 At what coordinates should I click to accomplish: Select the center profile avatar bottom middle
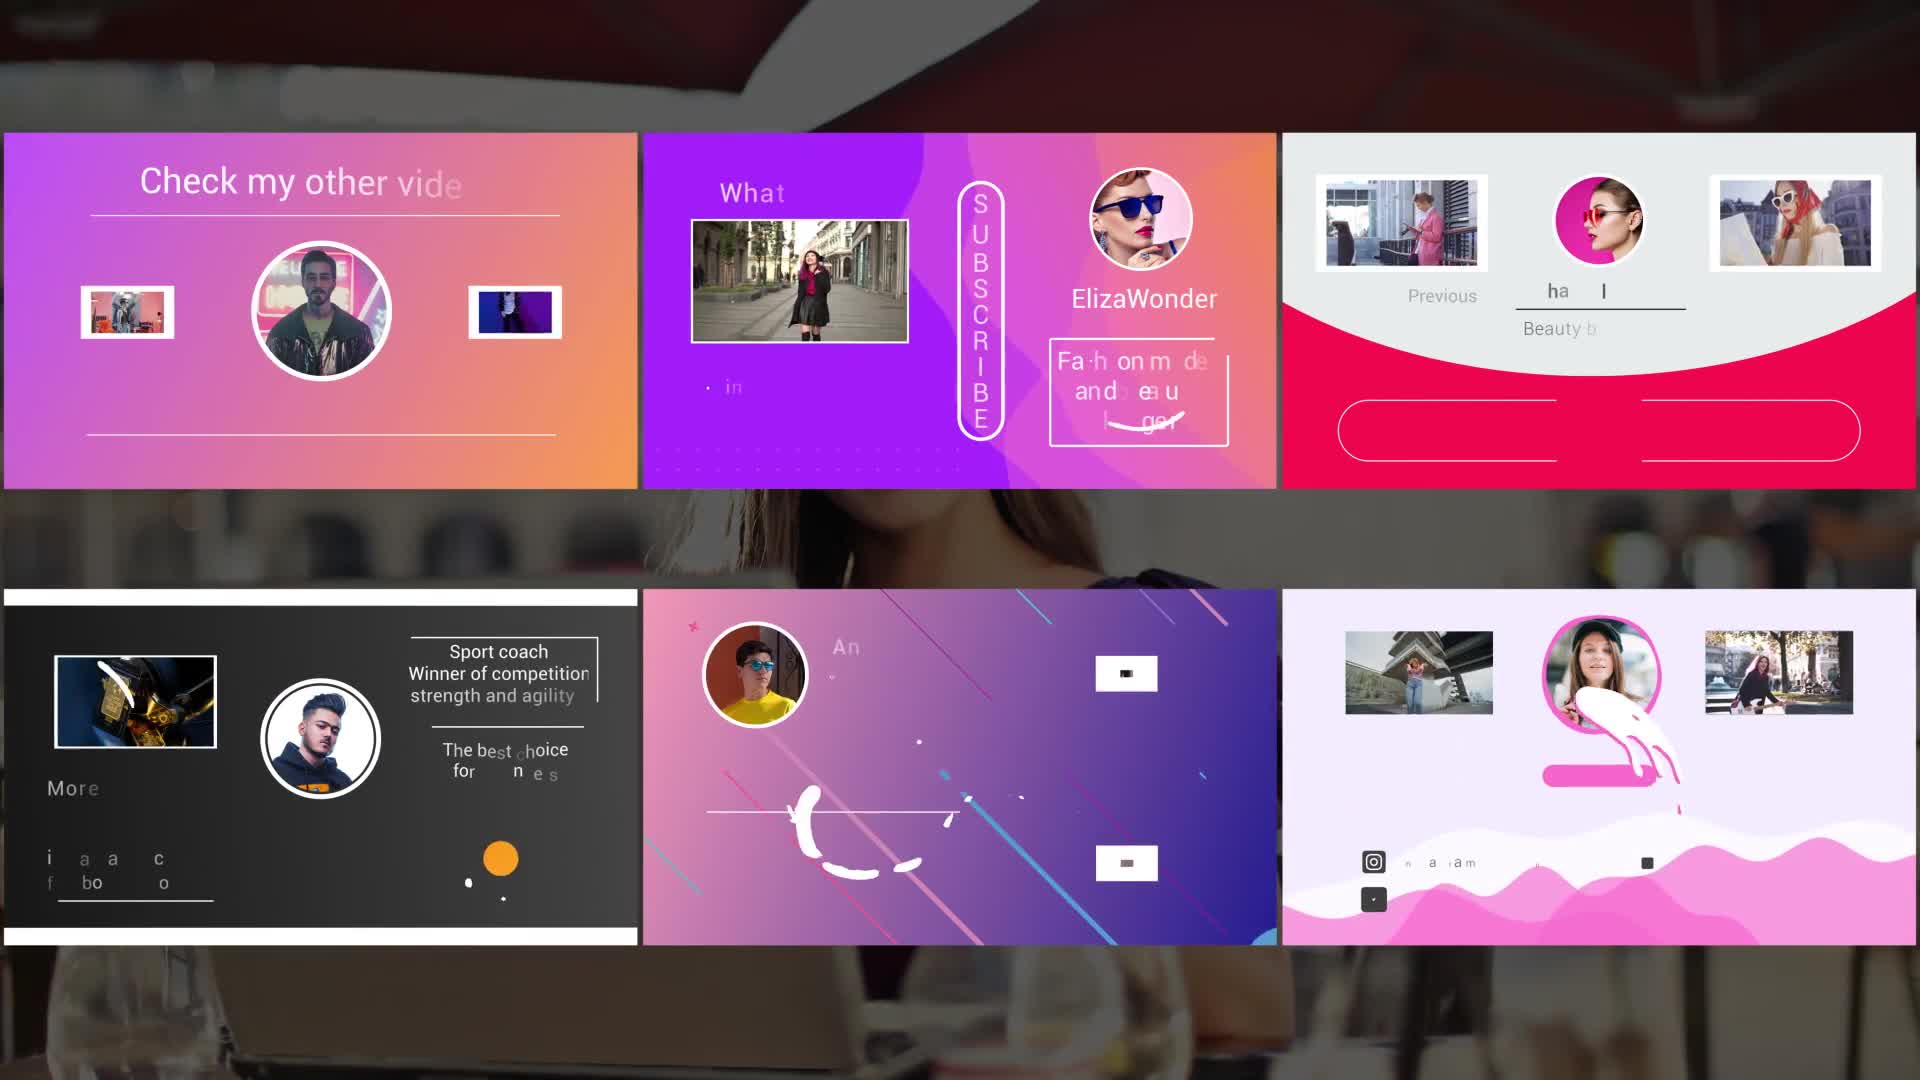(x=756, y=674)
